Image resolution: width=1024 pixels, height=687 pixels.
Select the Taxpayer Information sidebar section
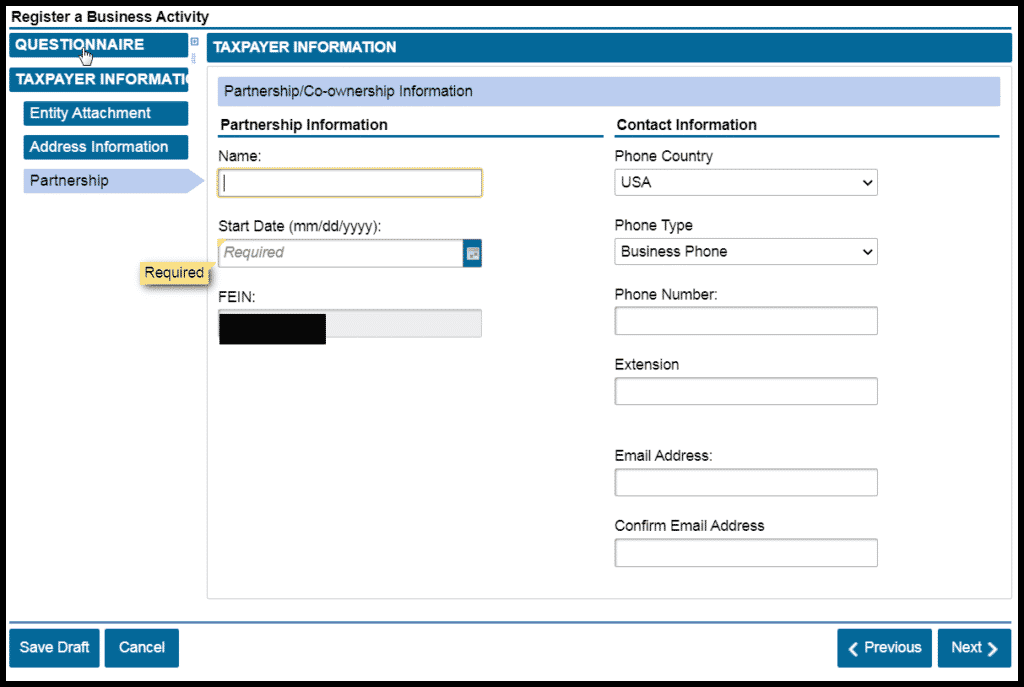pos(100,79)
